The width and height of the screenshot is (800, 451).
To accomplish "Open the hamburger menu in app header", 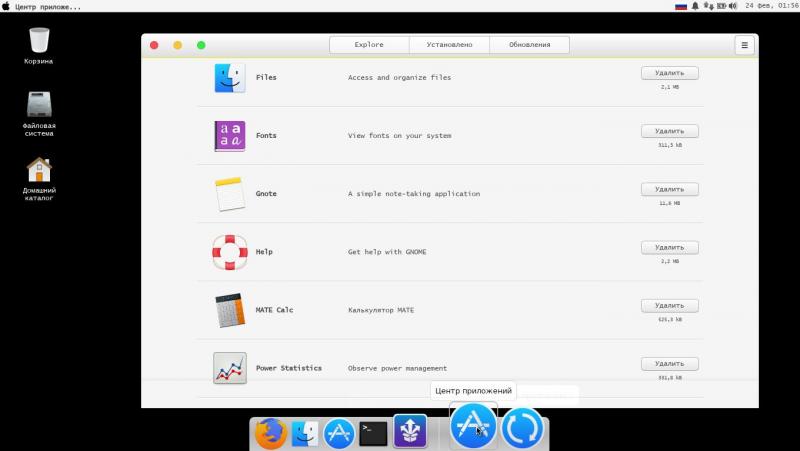I will [744, 45].
